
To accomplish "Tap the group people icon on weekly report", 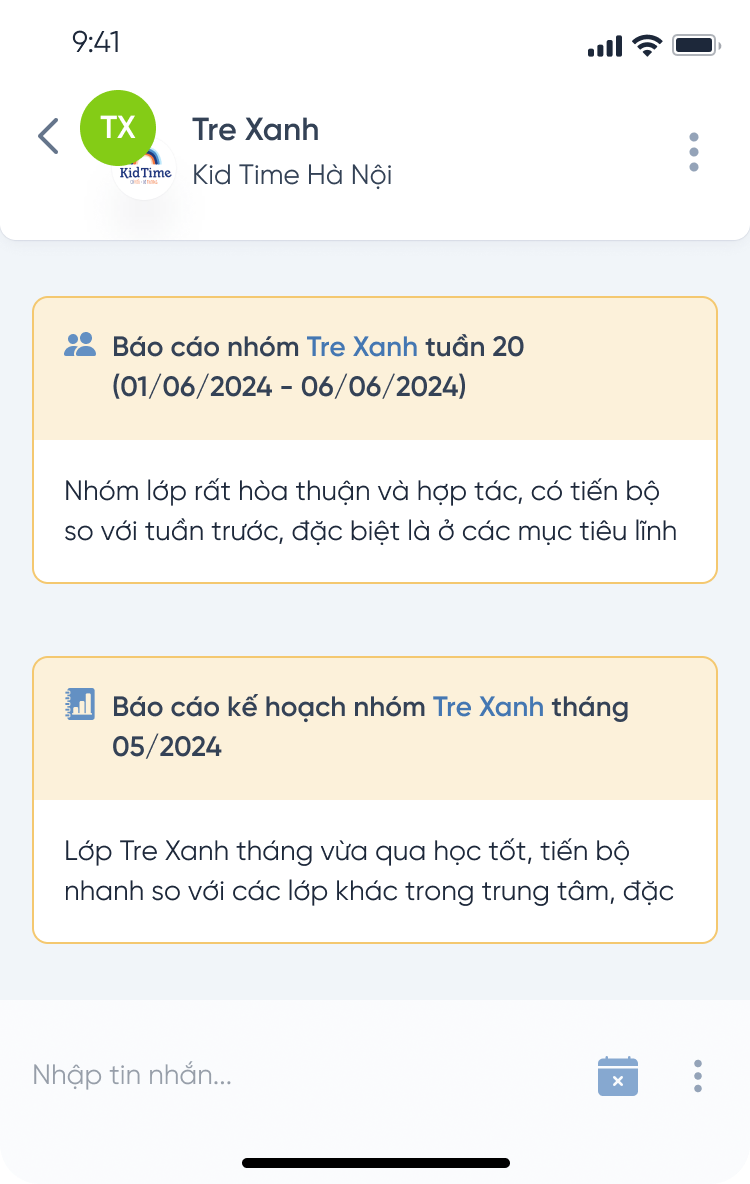I will tap(80, 346).
